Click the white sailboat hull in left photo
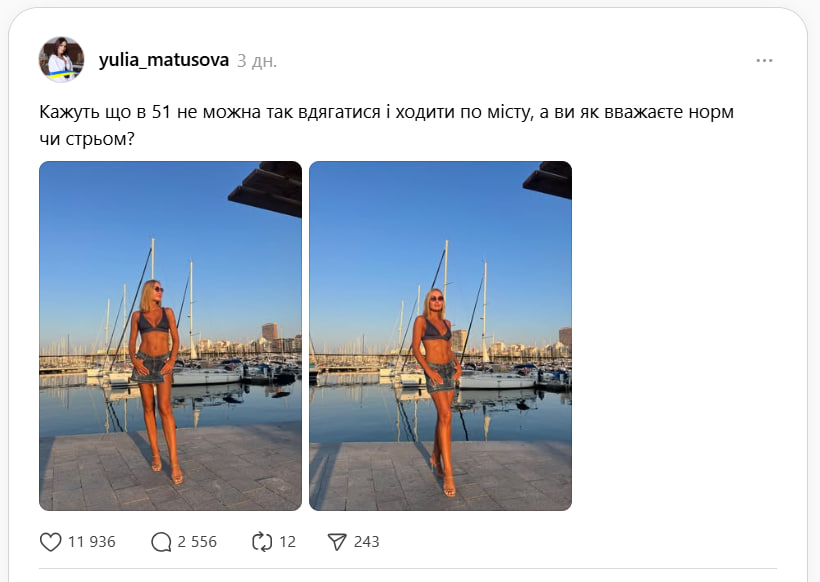The image size is (820, 582). click(x=207, y=376)
